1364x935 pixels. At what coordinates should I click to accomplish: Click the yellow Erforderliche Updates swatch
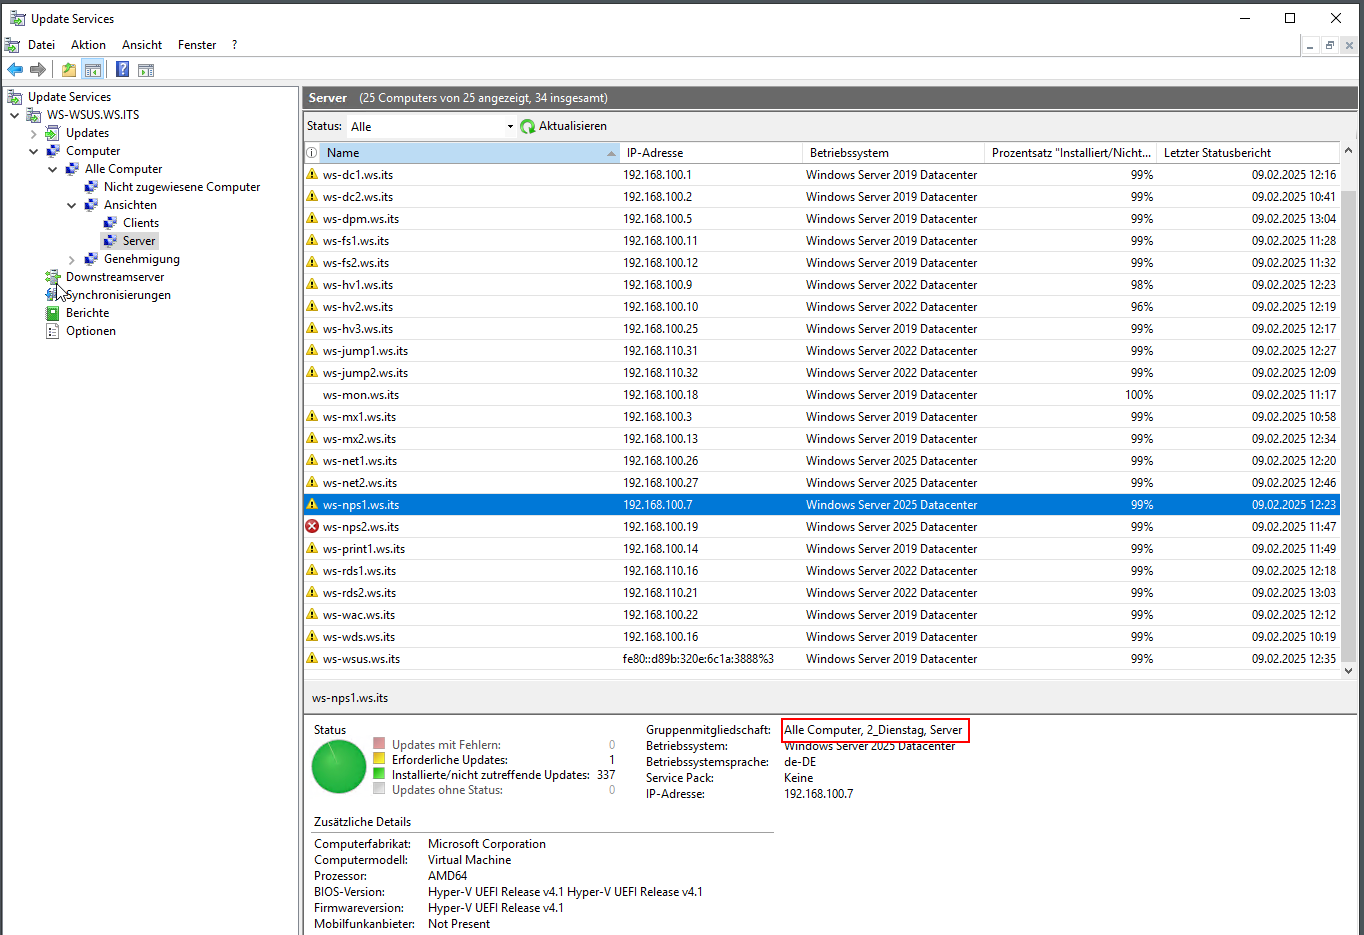click(x=379, y=759)
